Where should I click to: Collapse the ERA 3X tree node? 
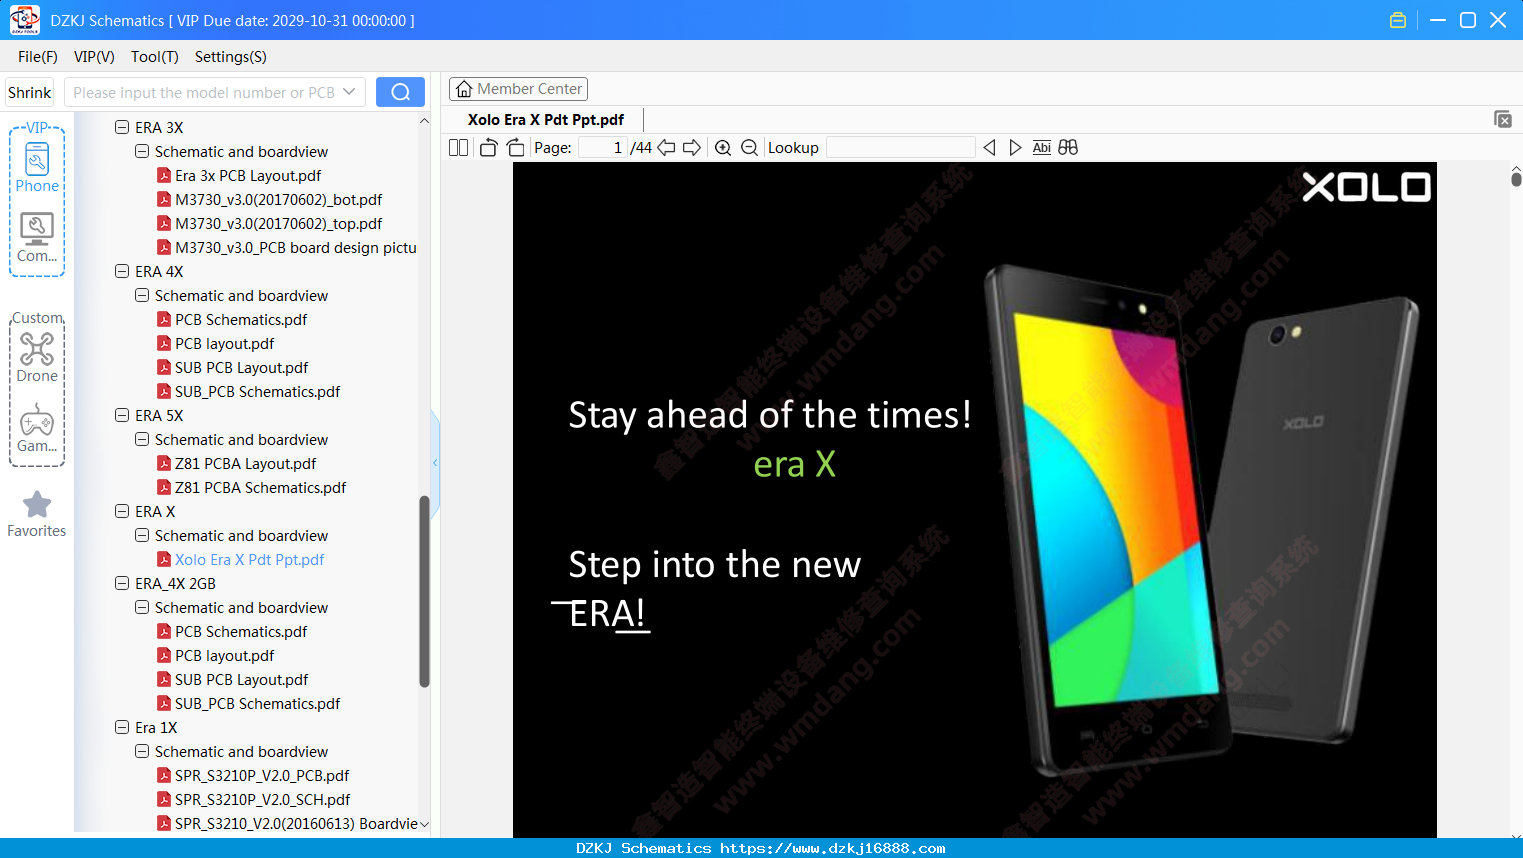click(x=122, y=127)
